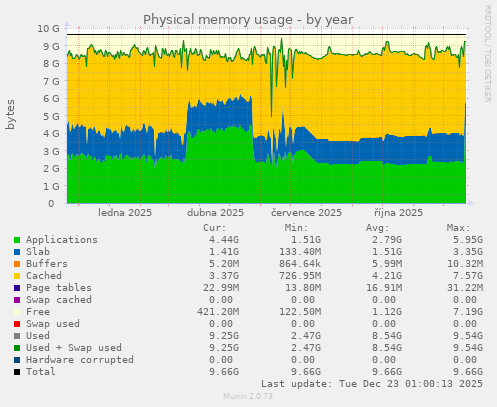Click Buffers current value 5.20M
Image resolution: width=497 pixels, height=407 pixels.
(224, 264)
